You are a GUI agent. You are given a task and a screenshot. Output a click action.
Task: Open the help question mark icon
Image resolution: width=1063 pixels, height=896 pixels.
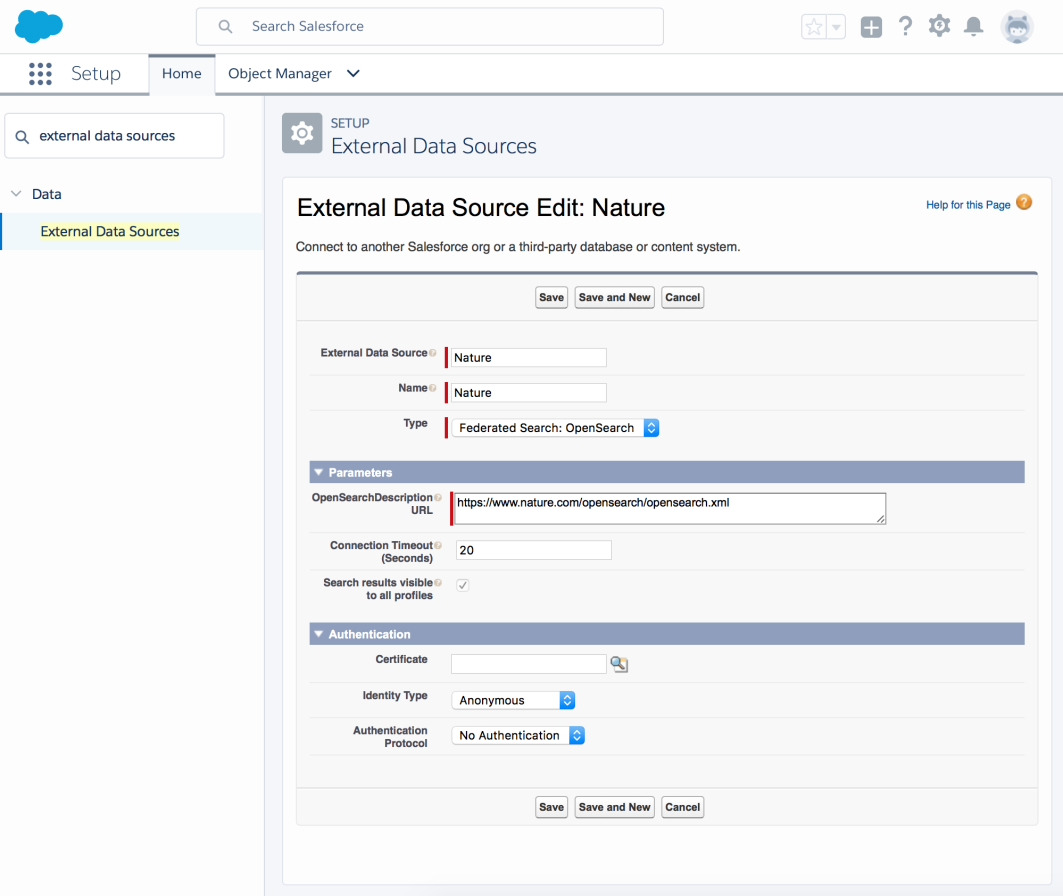905,26
